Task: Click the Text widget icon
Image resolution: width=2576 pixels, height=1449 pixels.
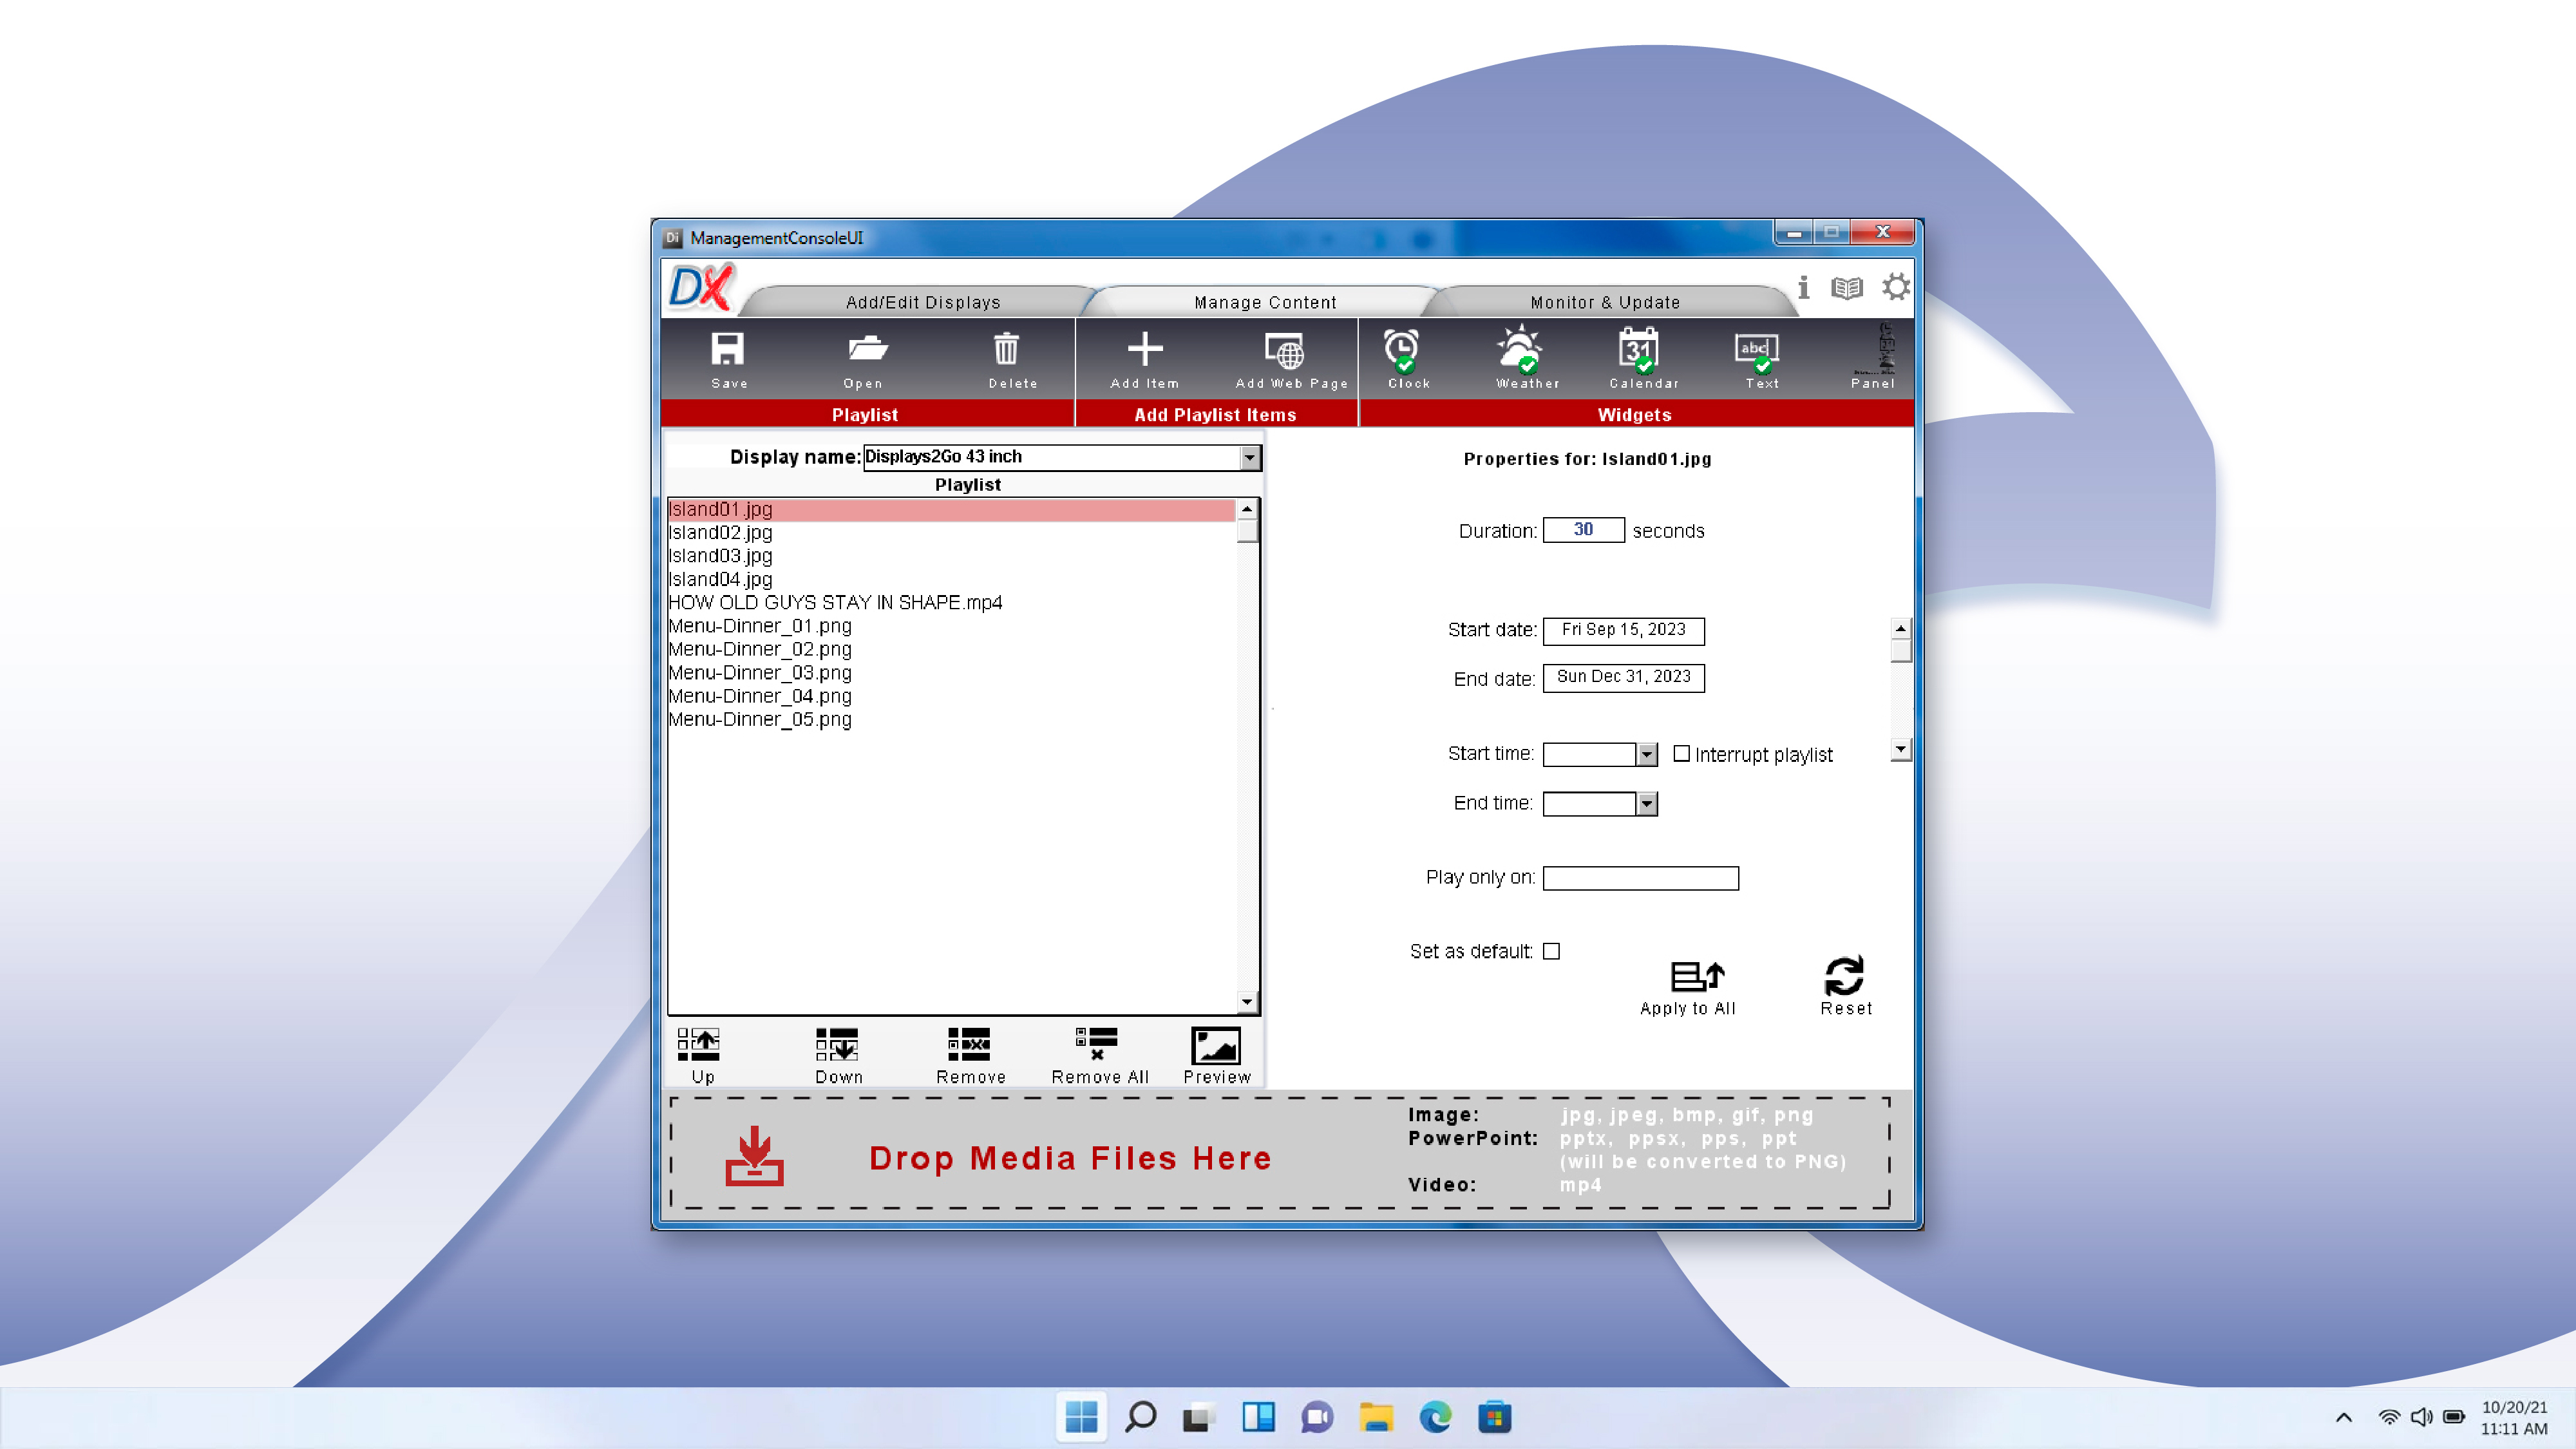Action: (1755, 351)
